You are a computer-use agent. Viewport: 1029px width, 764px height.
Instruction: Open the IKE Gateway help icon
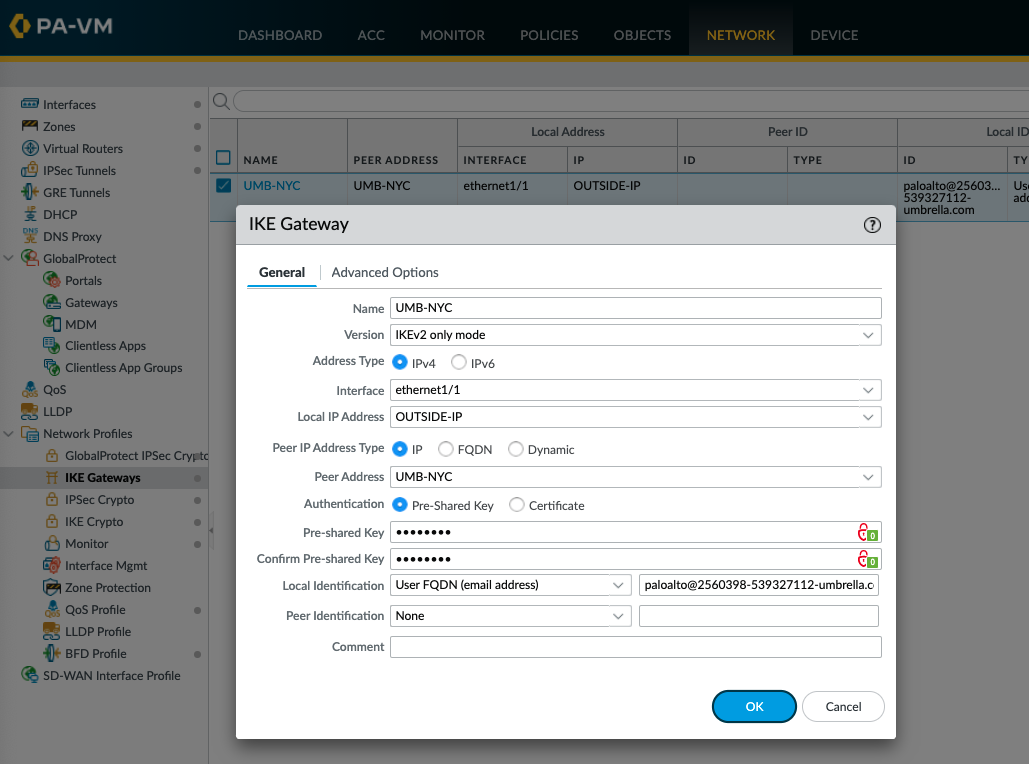[872, 225]
